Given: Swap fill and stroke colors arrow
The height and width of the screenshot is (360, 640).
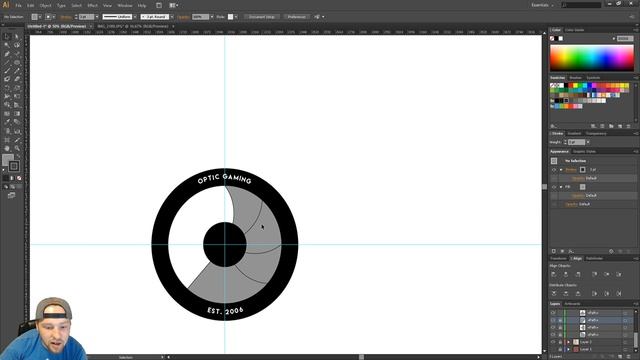Looking at the screenshot, I should click(18, 157).
